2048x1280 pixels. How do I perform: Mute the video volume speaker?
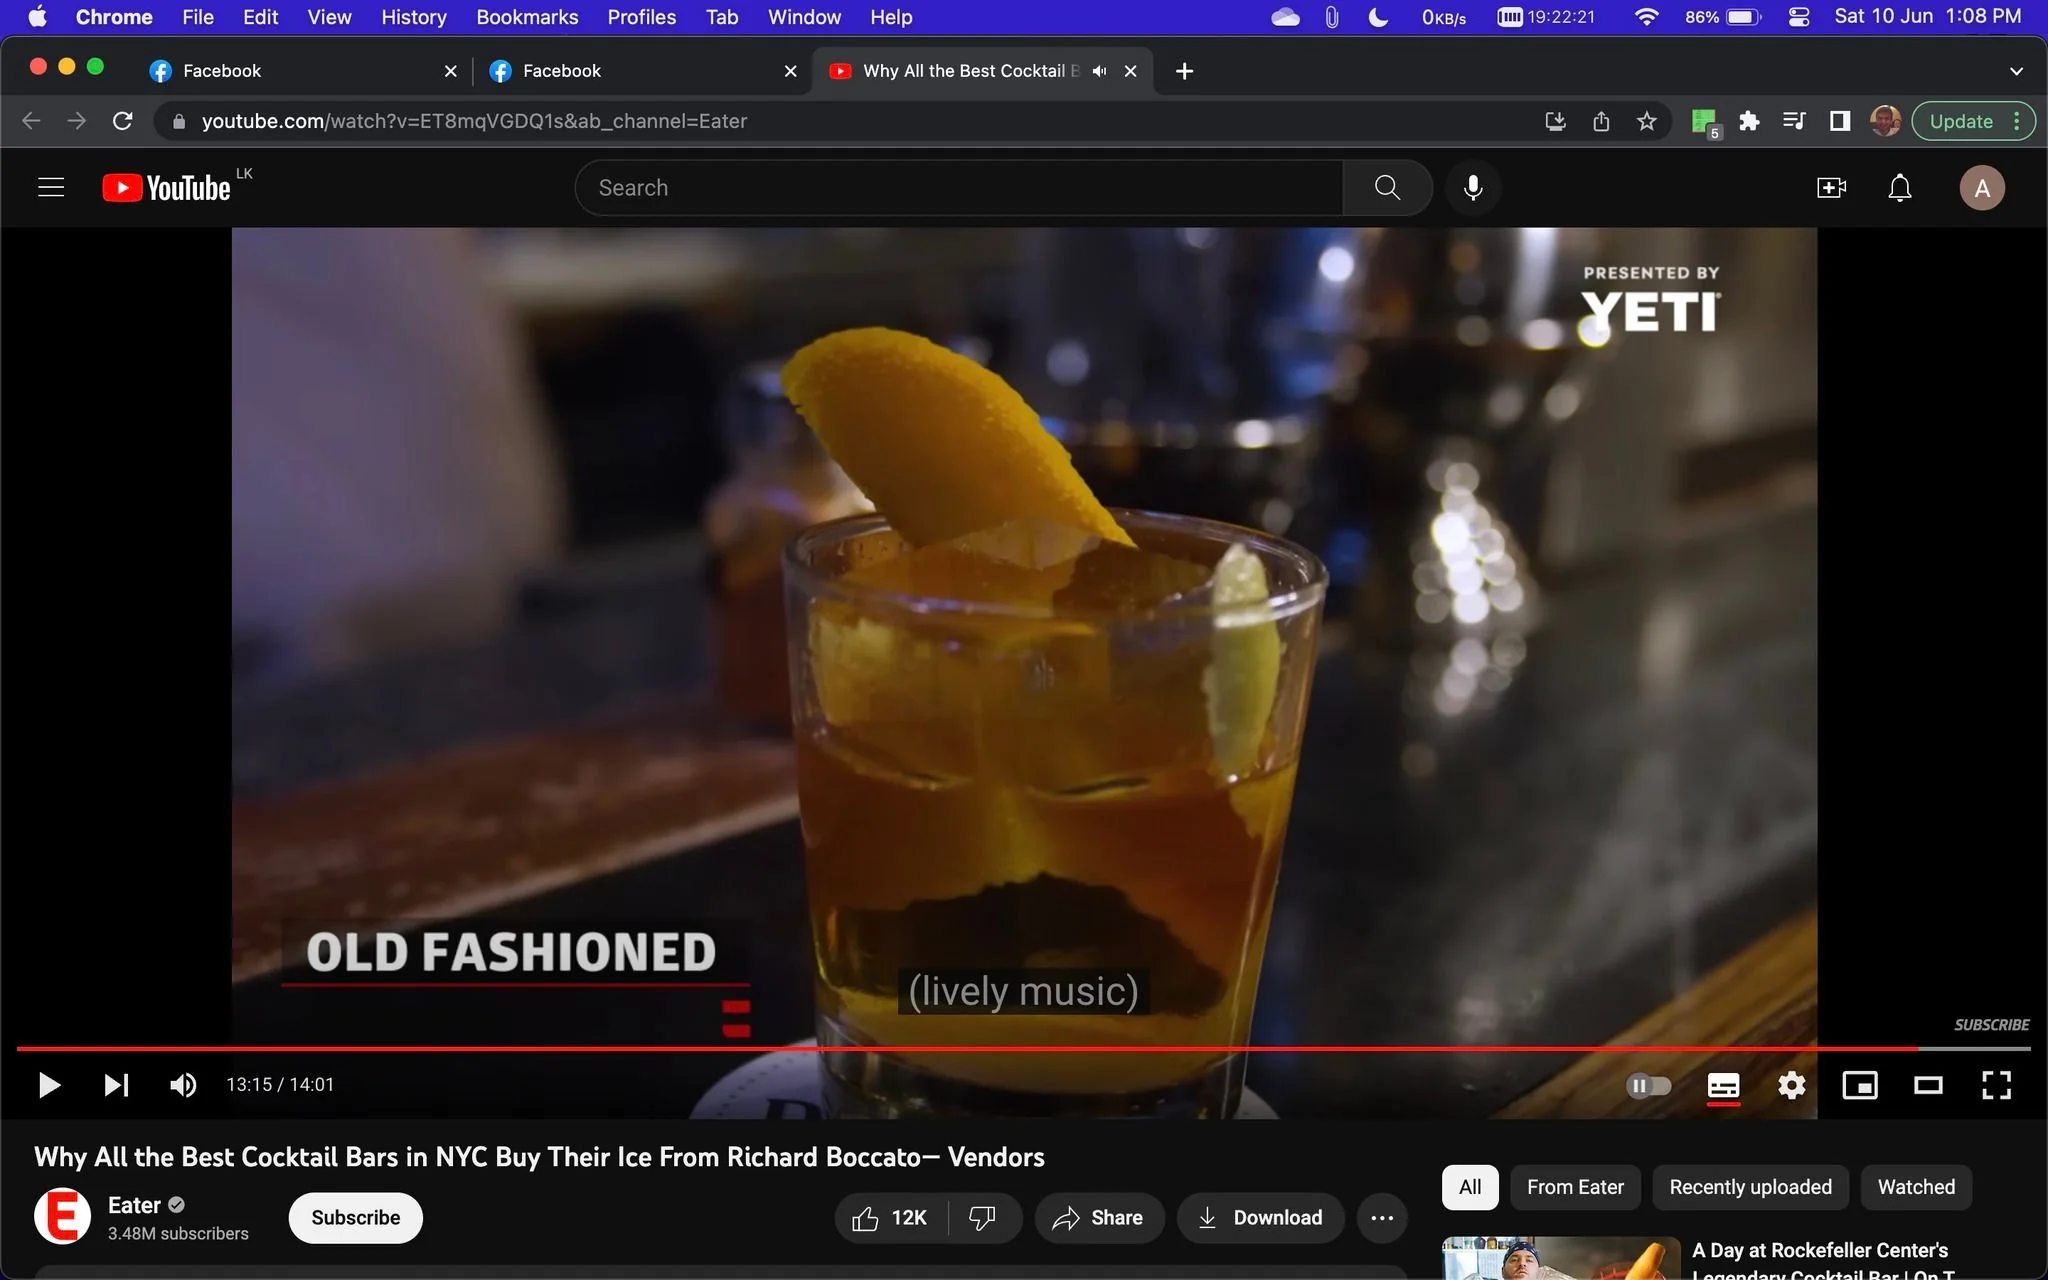click(x=183, y=1085)
